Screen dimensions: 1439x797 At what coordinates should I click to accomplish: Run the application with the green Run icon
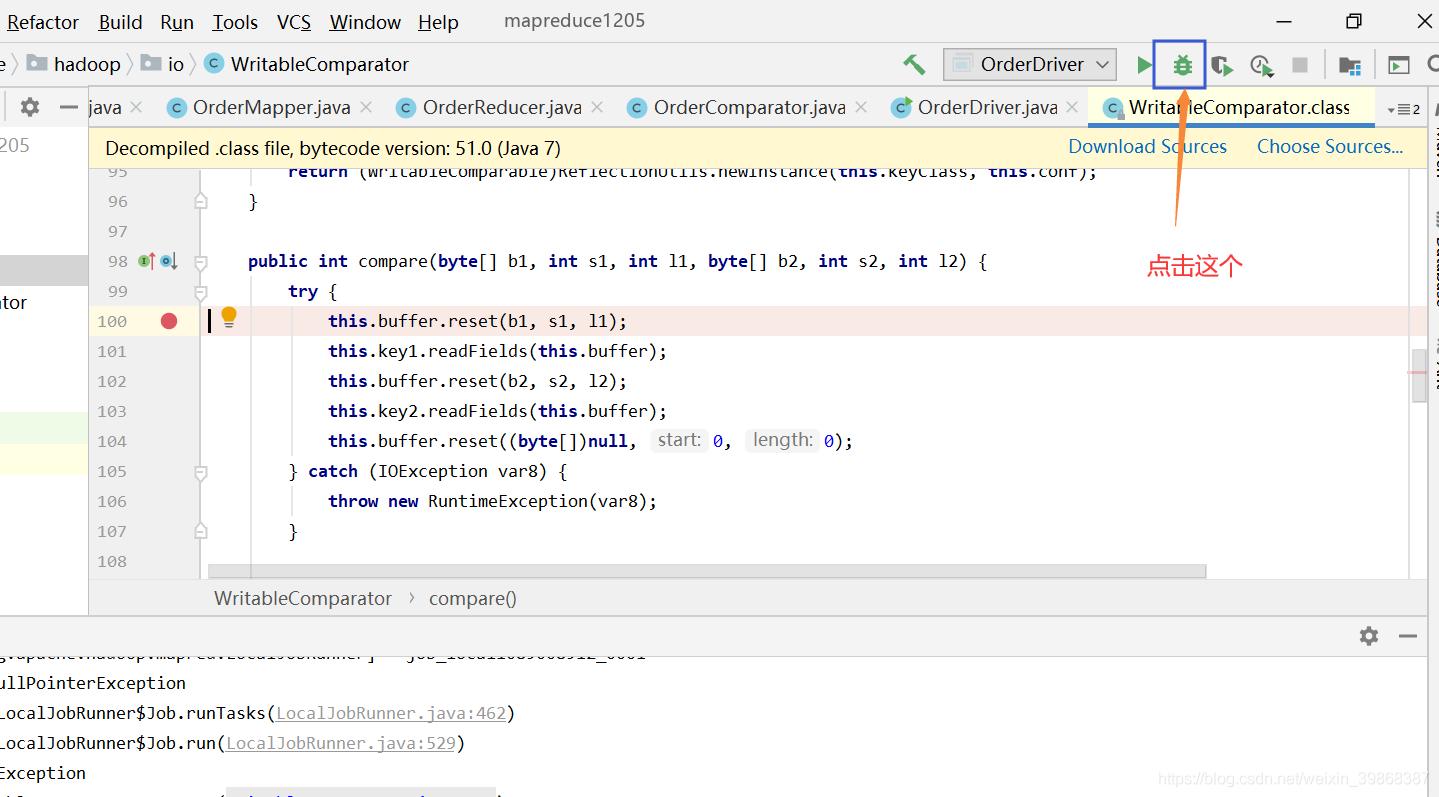[x=1143, y=64]
